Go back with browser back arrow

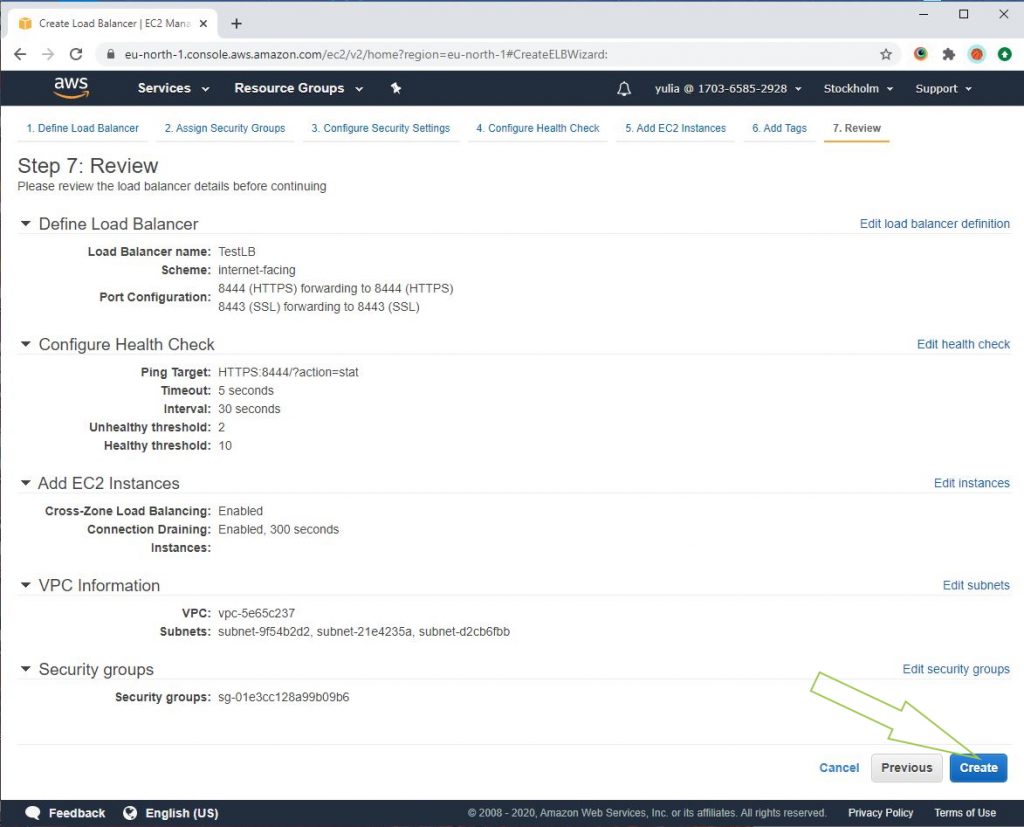20,54
